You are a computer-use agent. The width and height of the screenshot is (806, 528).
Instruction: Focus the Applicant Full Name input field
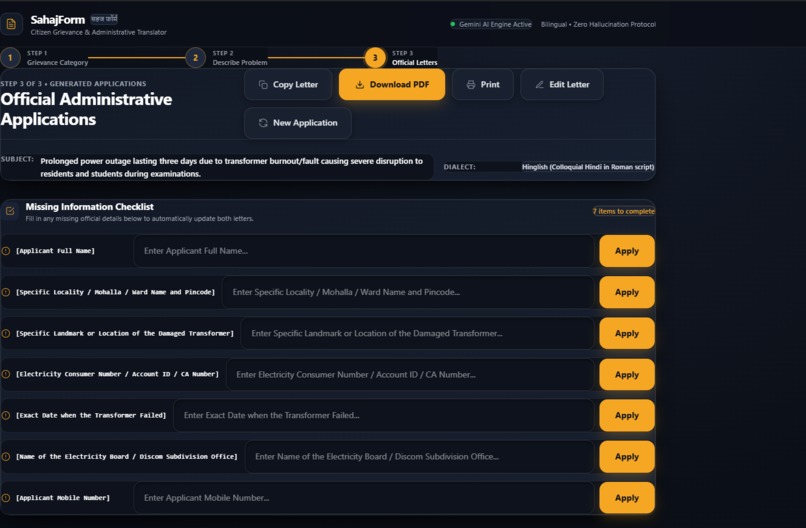tap(364, 251)
